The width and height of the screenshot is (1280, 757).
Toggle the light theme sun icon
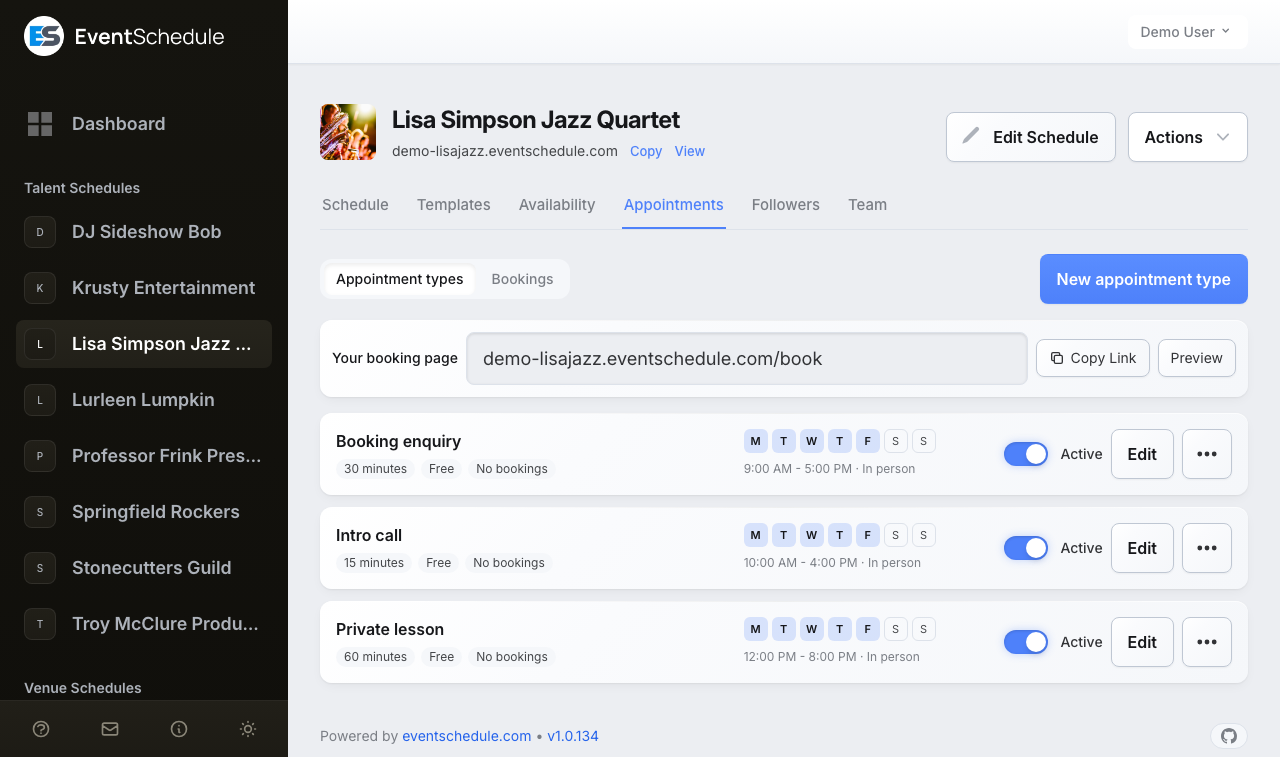pos(248,729)
